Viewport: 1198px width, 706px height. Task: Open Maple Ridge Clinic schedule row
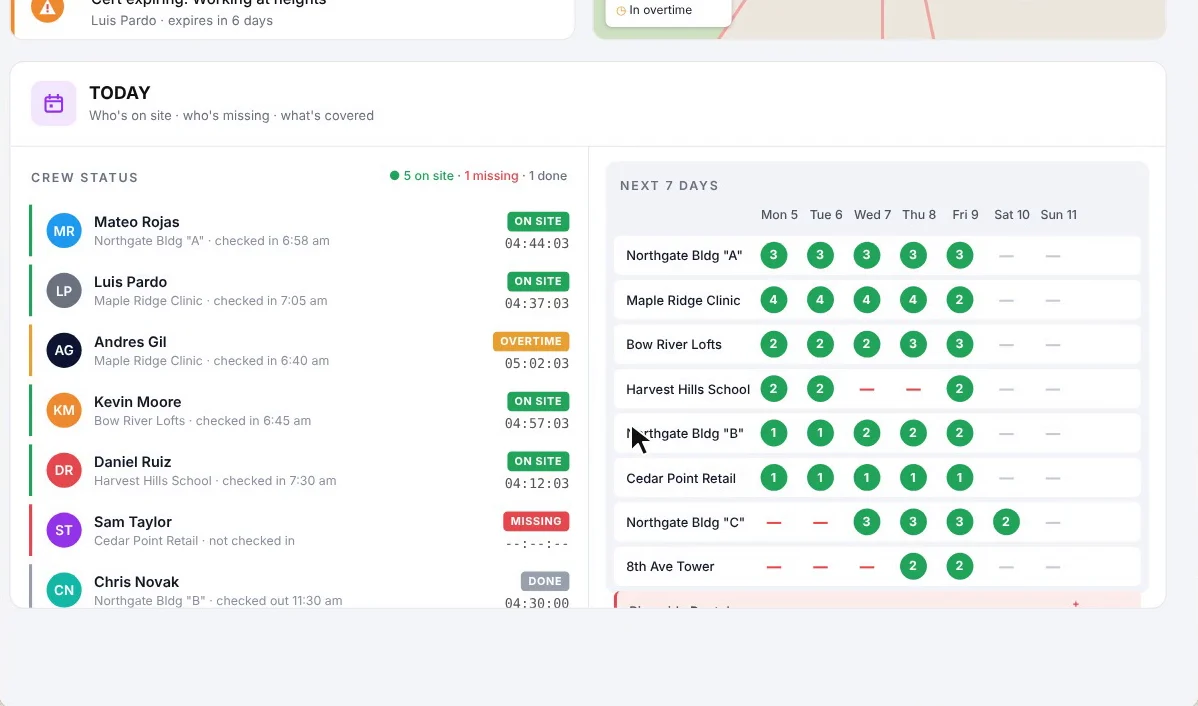point(877,300)
